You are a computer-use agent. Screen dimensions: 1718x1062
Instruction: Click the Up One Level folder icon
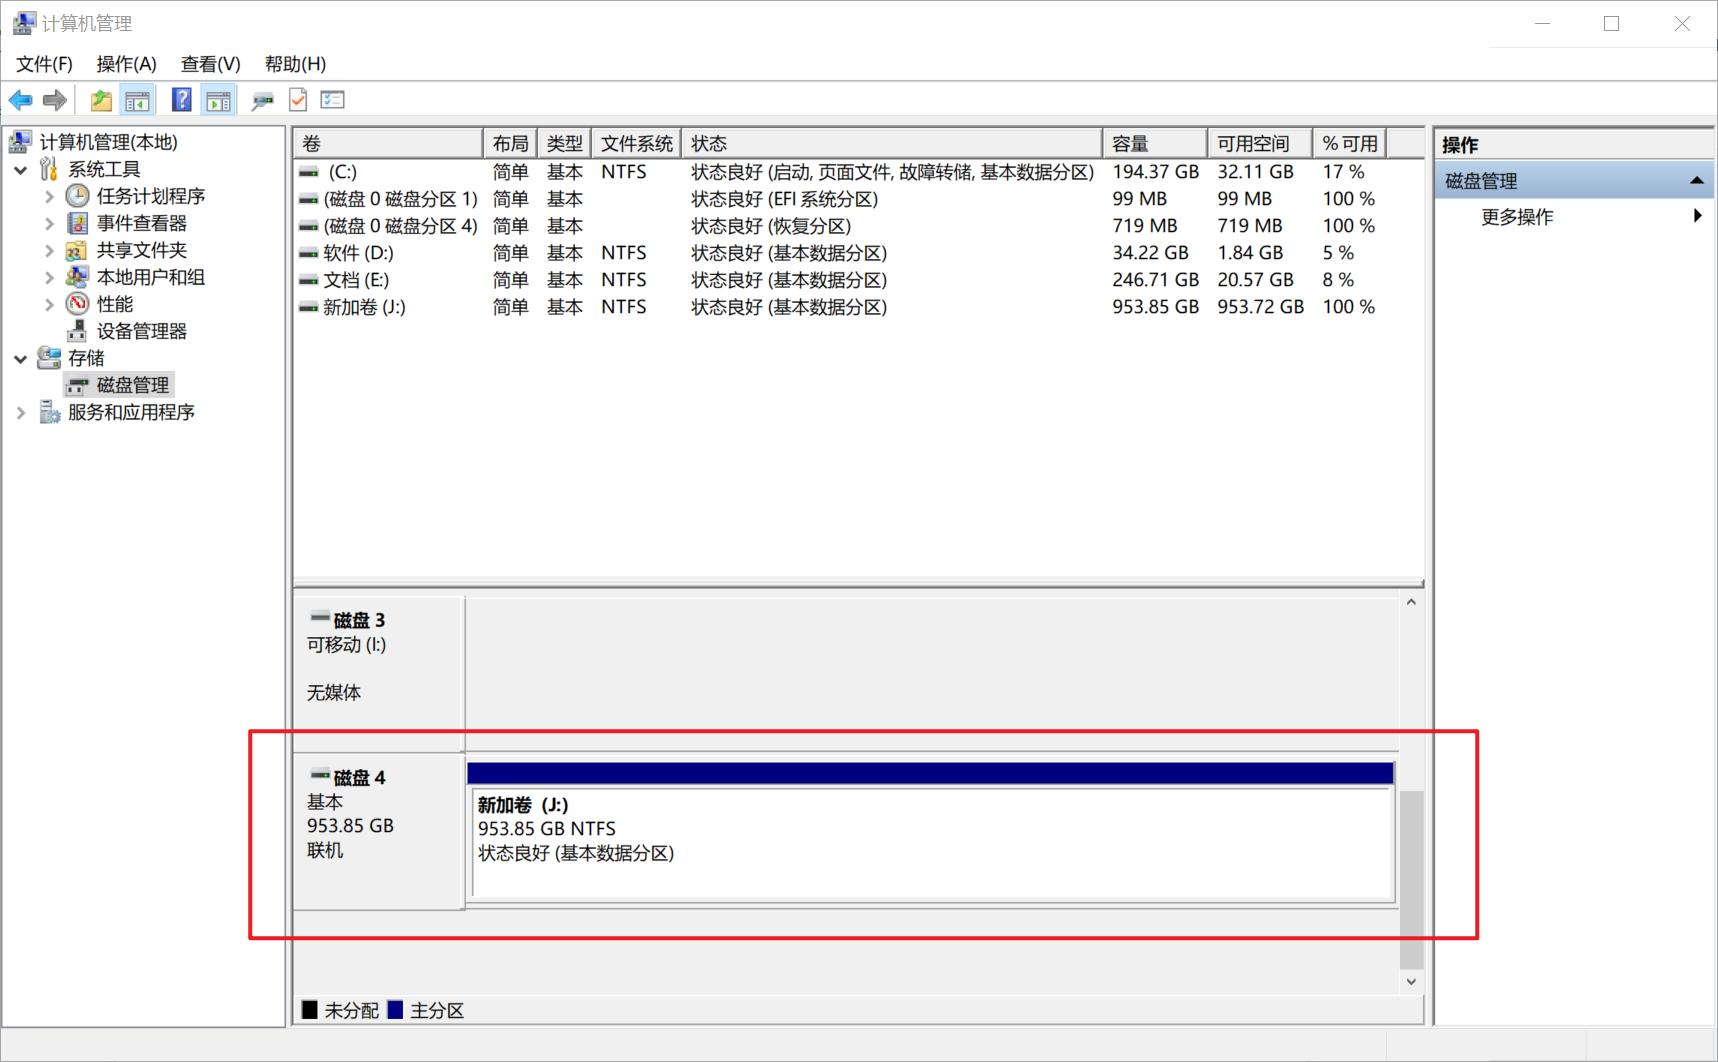pyautogui.click(x=101, y=100)
